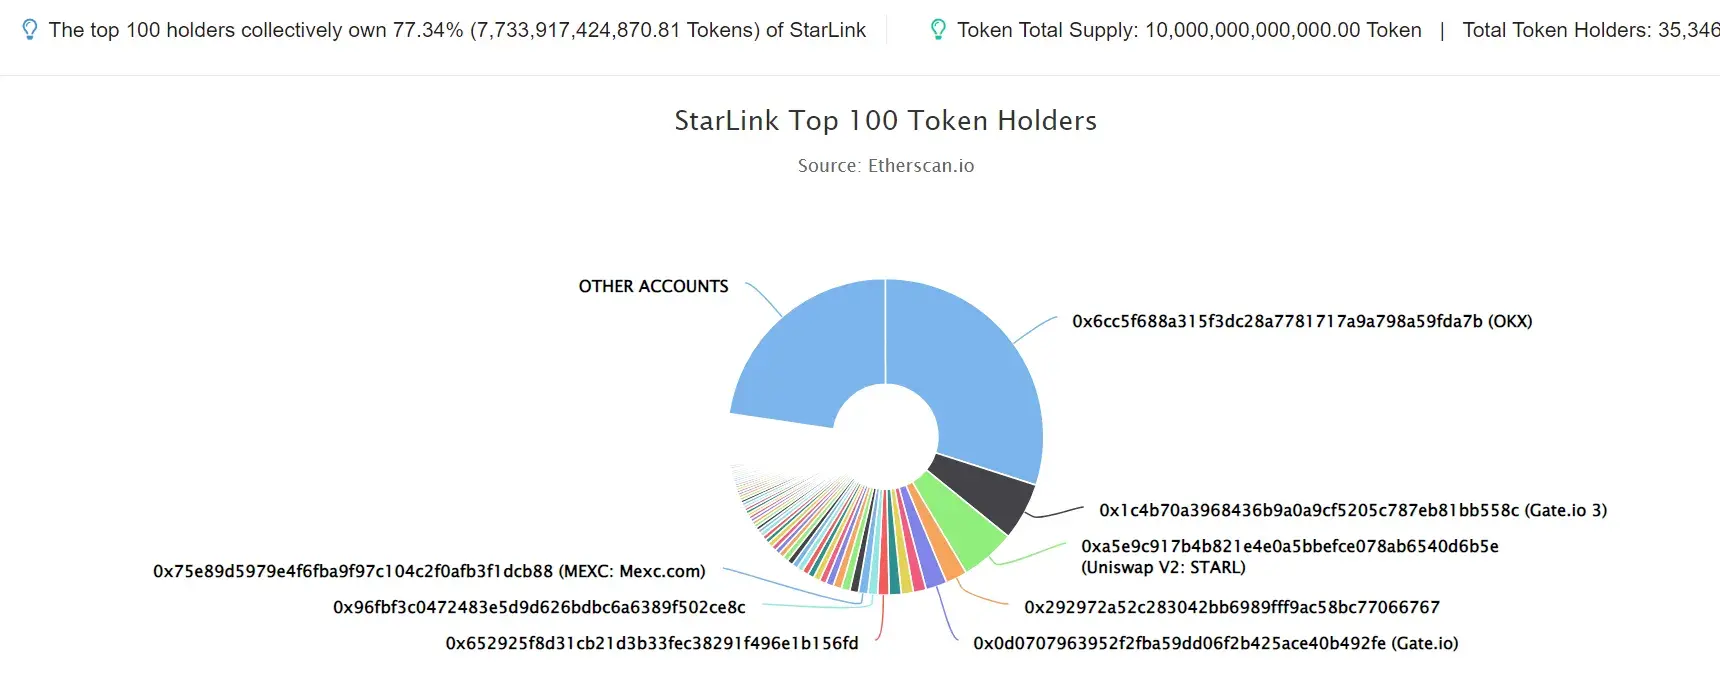
Task: Click the 0x652925f8d3 address label
Action: point(652,643)
